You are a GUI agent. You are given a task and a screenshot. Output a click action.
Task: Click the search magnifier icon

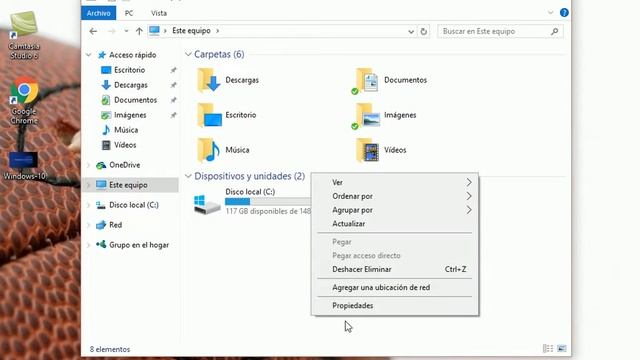pos(554,31)
